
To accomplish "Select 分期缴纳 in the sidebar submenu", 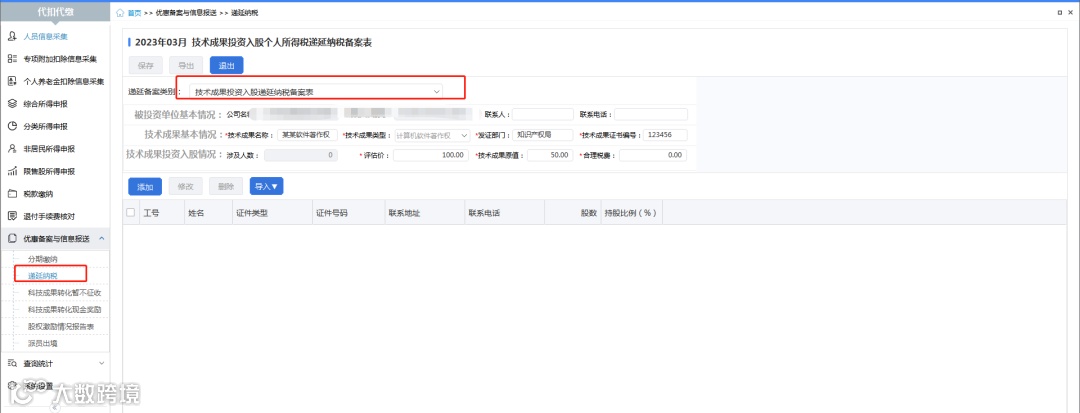I will click(x=43, y=260).
